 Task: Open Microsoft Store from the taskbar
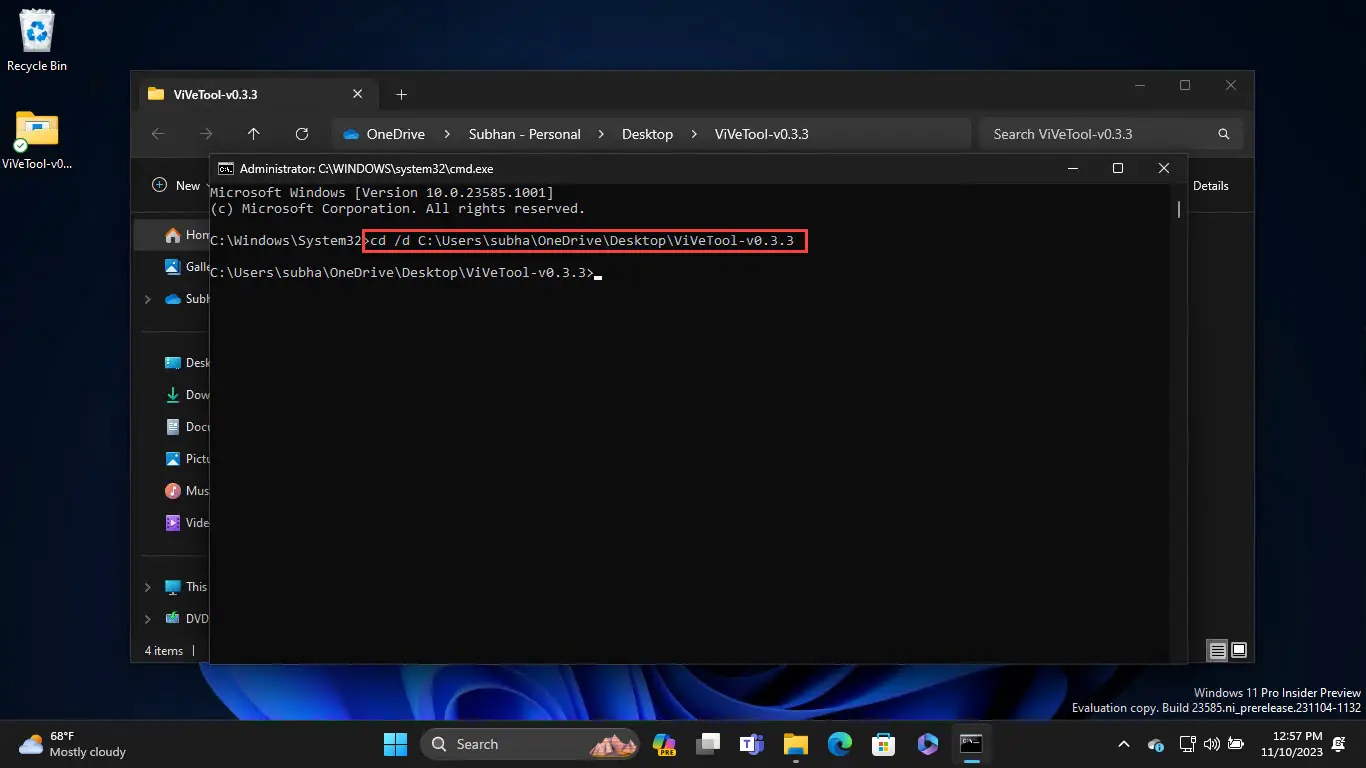pyautogui.click(x=883, y=744)
